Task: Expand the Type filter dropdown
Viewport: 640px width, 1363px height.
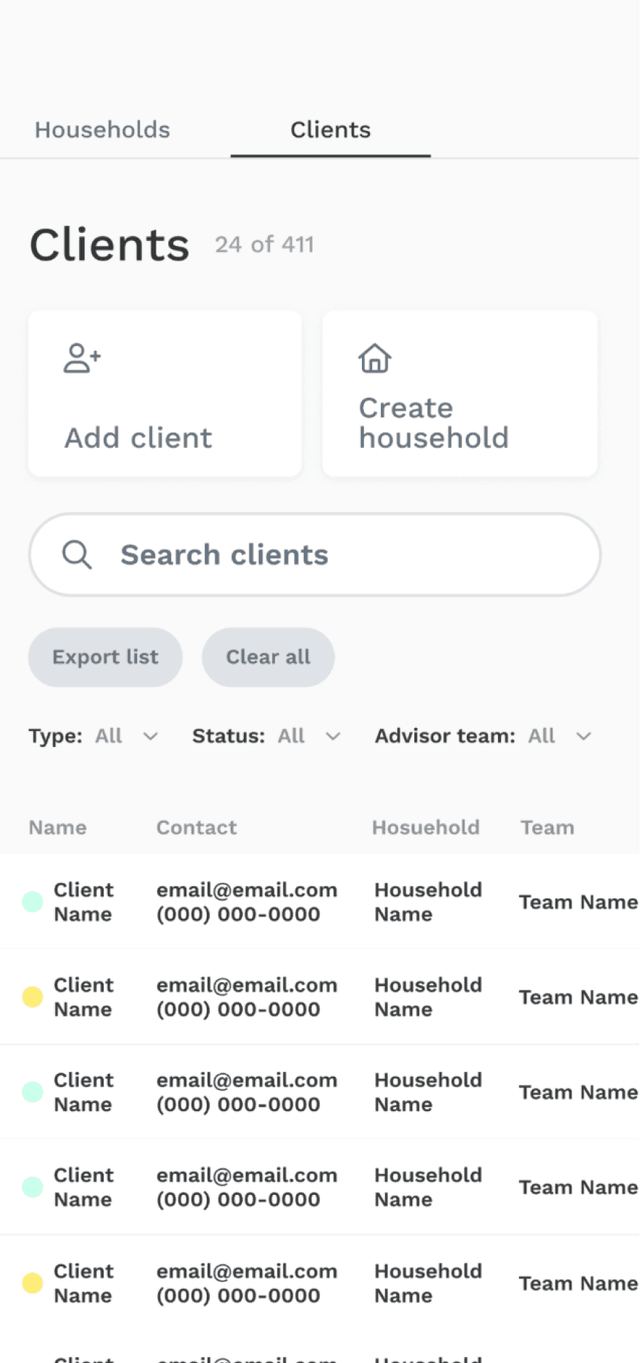Action: click(150, 736)
